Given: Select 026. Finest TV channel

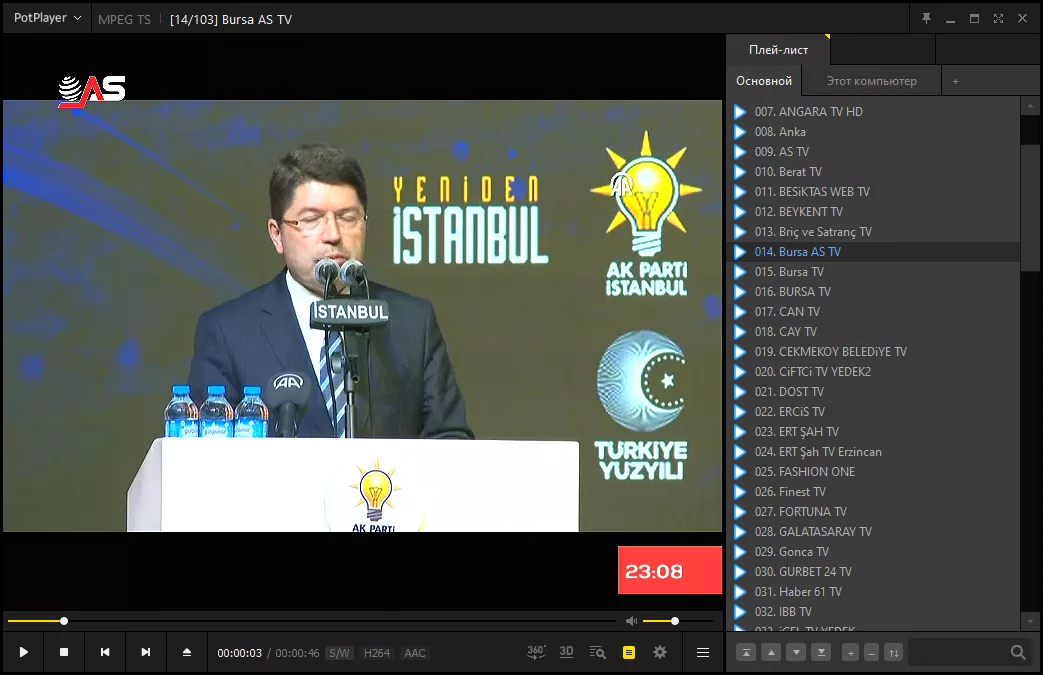Looking at the screenshot, I should [x=875, y=491].
